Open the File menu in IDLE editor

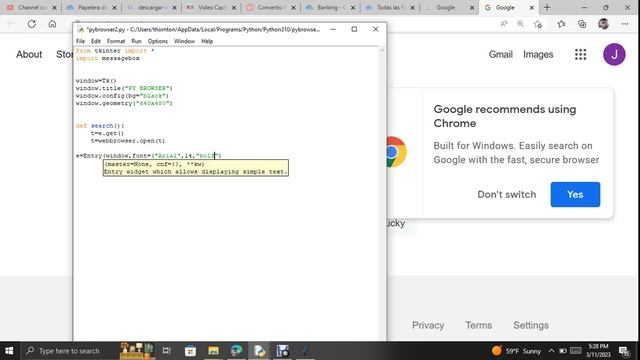tap(80, 41)
